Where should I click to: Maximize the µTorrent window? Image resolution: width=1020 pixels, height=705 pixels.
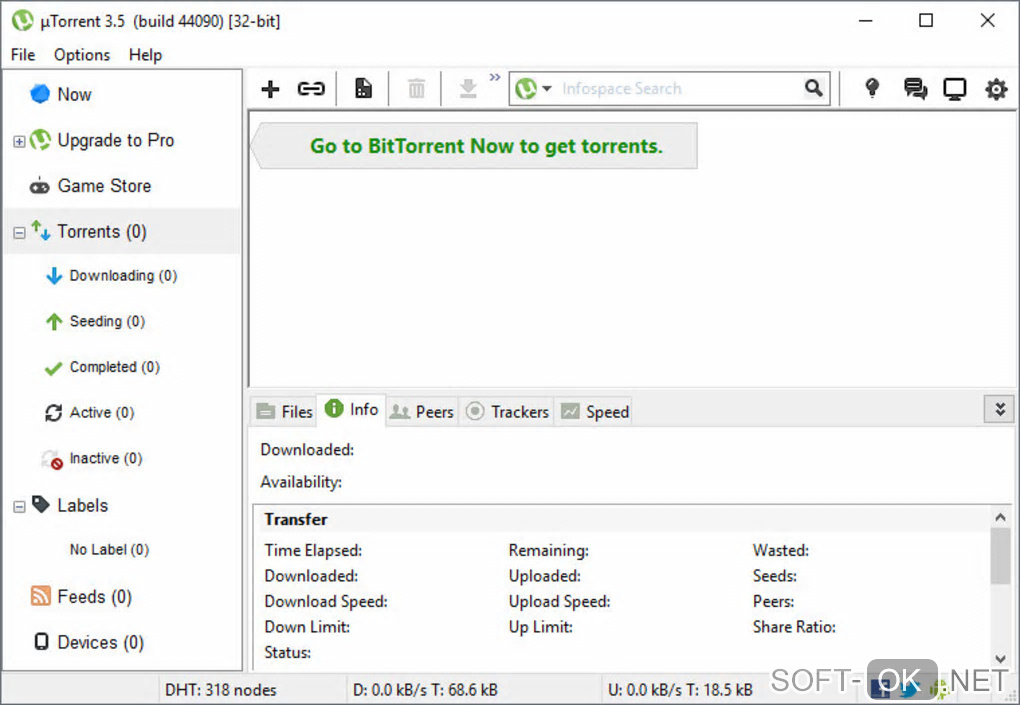click(x=926, y=20)
